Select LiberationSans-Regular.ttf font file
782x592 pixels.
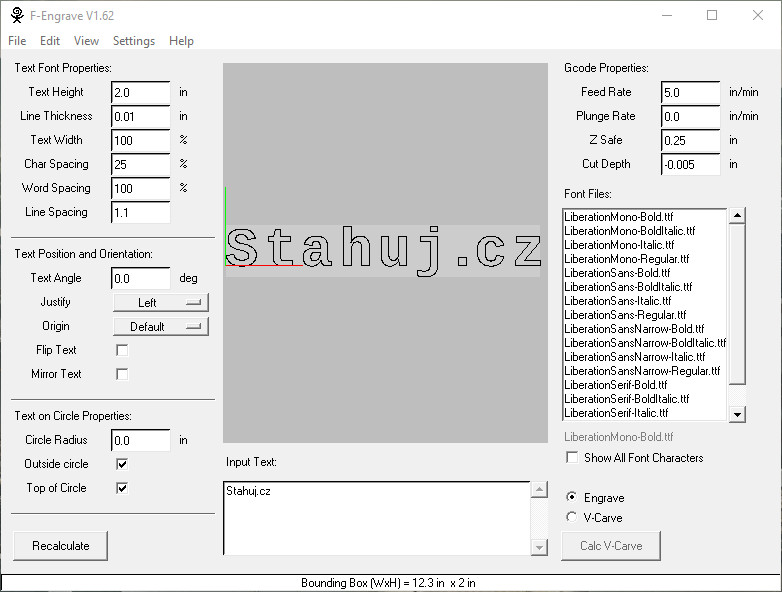click(x=644, y=315)
